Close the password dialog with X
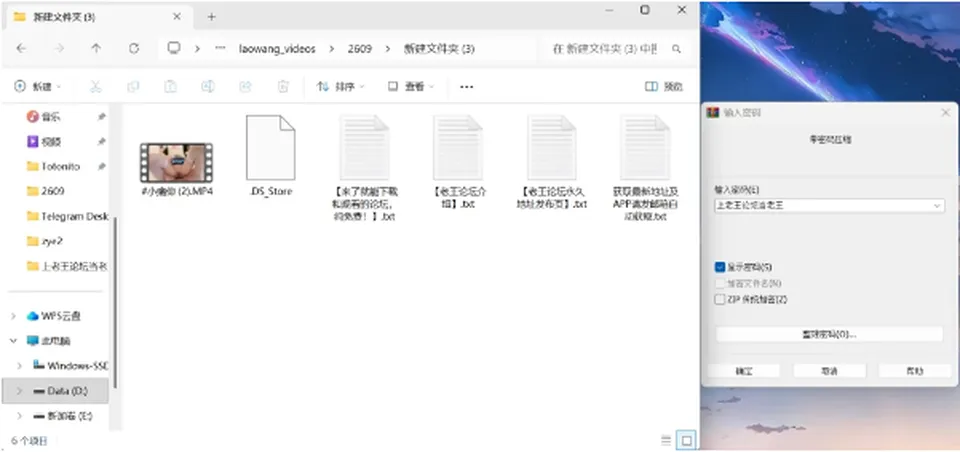Image resolution: width=960 pixels, height=452 pixels. coord(945,113)
